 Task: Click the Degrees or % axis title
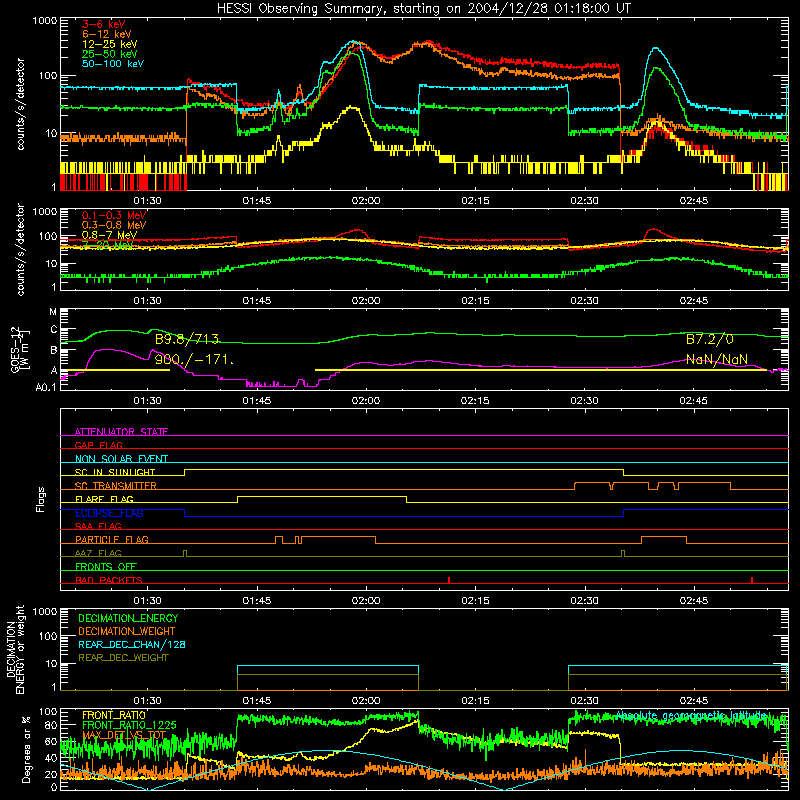coord(26,749)
